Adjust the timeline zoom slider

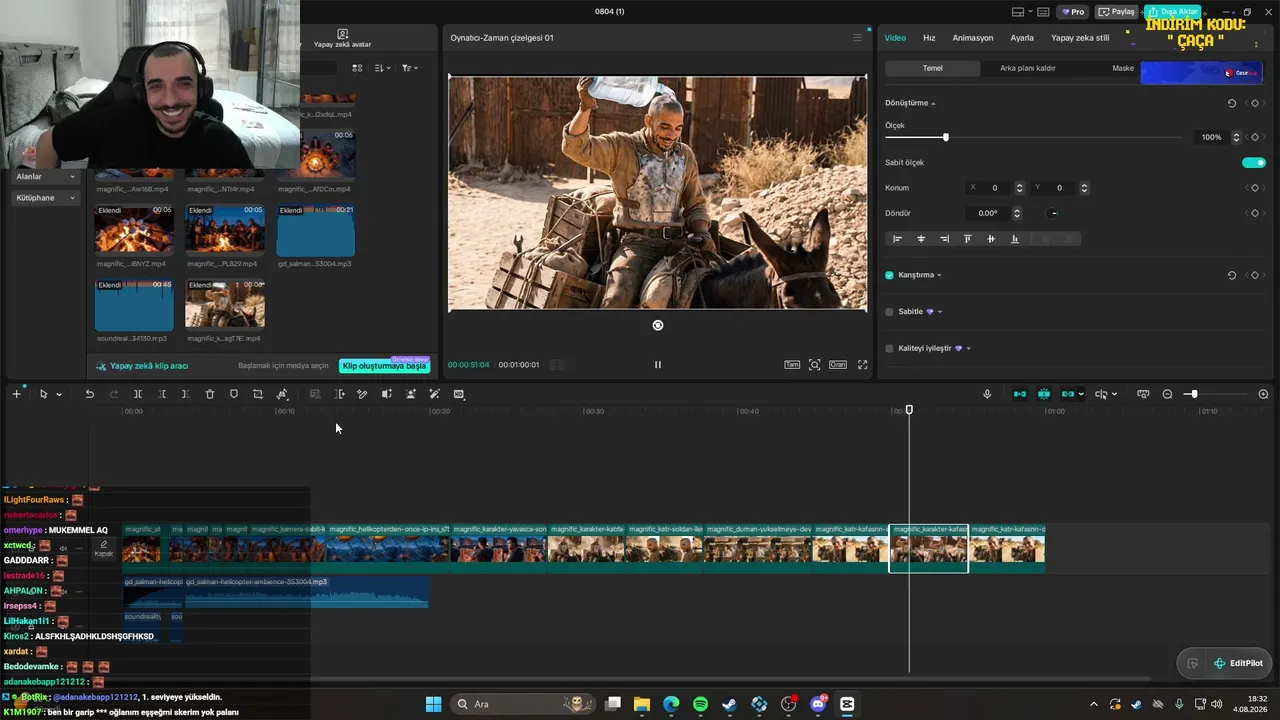coord(1193,394)
